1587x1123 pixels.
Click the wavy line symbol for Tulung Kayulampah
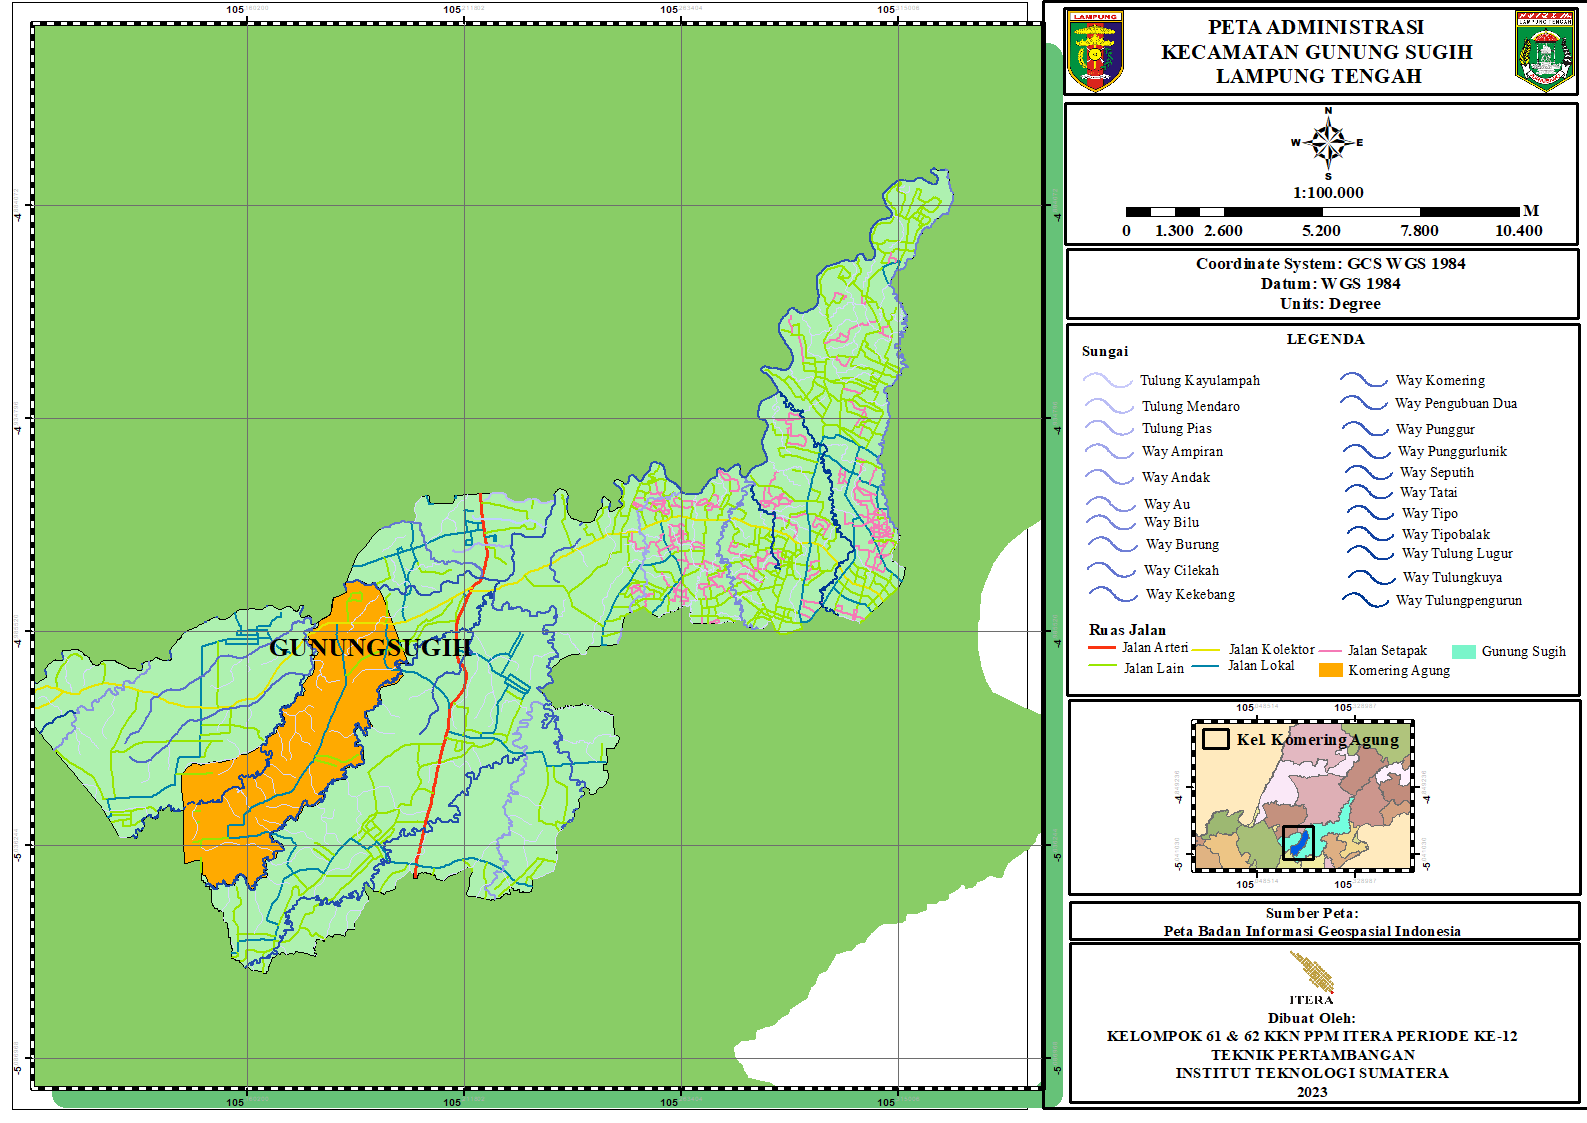1108,380
